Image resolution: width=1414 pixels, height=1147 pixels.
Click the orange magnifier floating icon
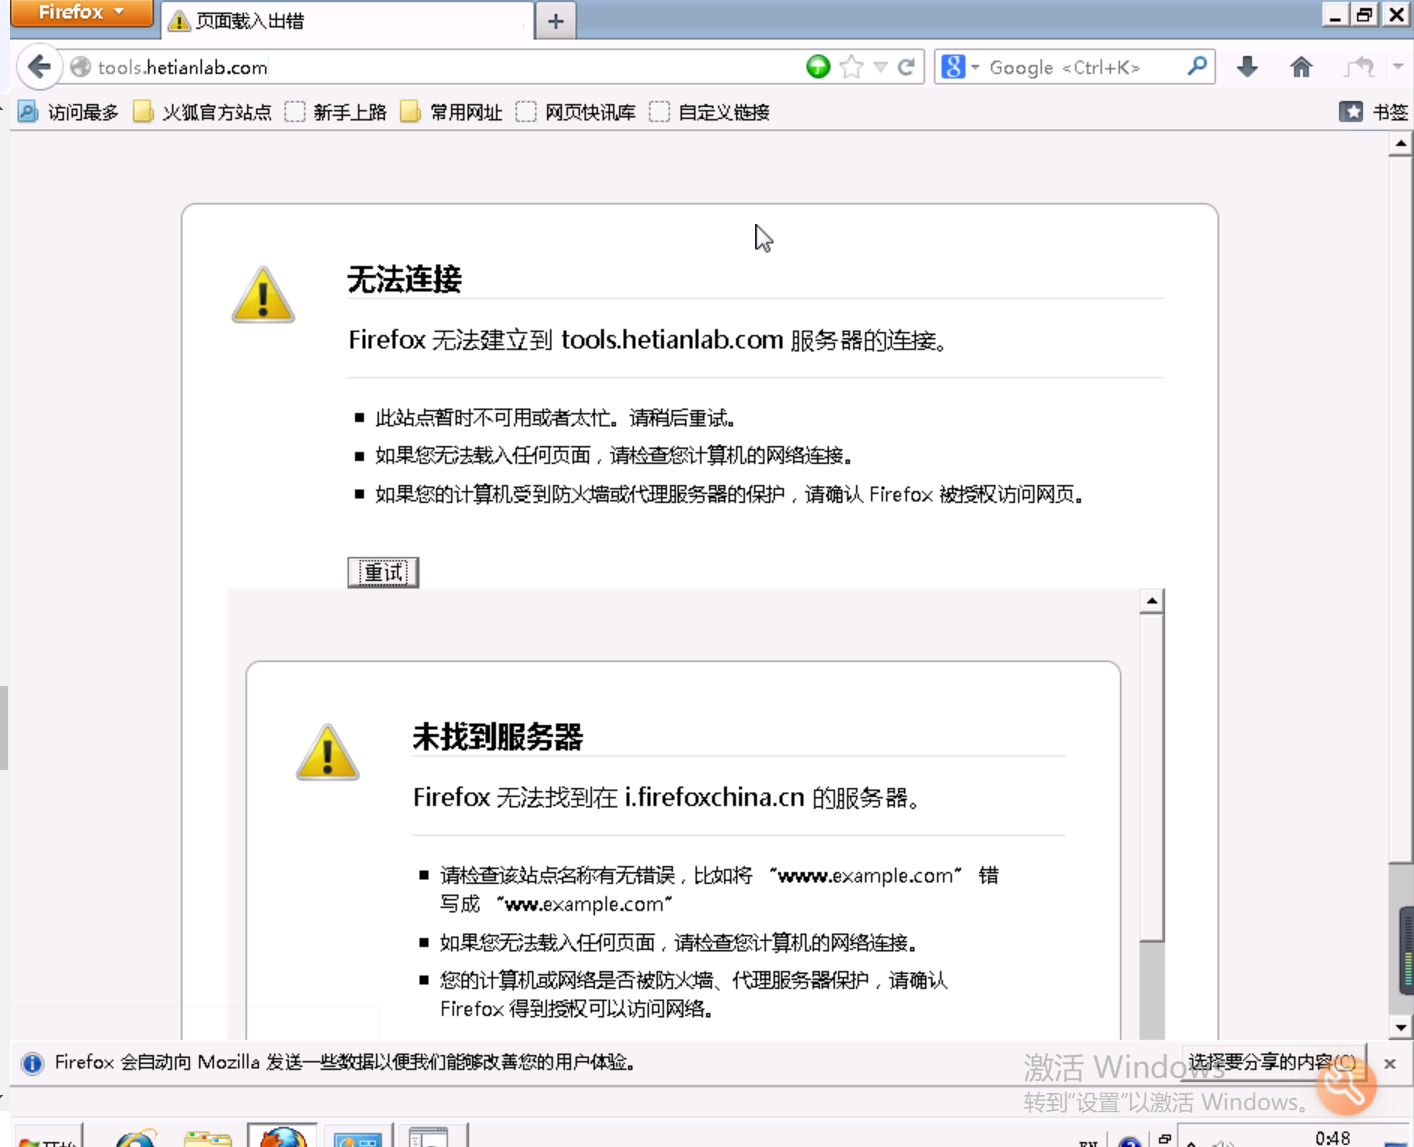click(1346, 1084)
